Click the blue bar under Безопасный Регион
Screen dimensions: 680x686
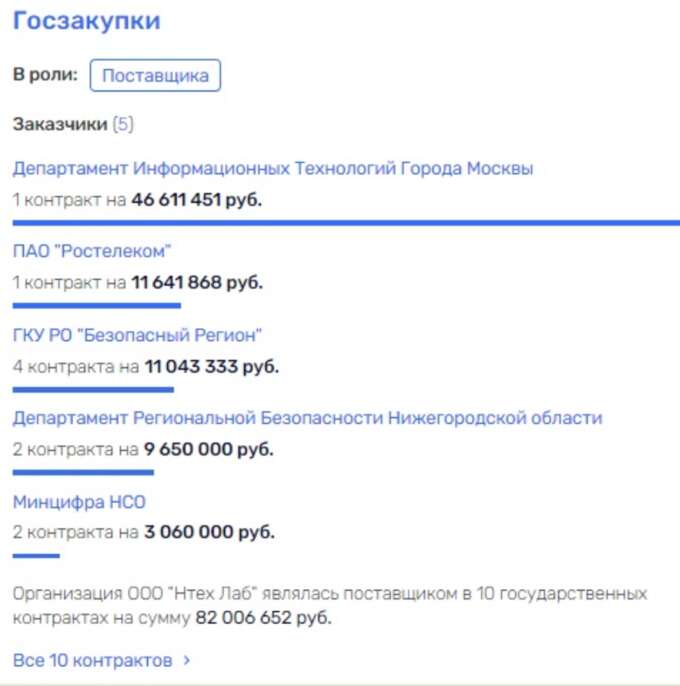[x=93, y=389]
